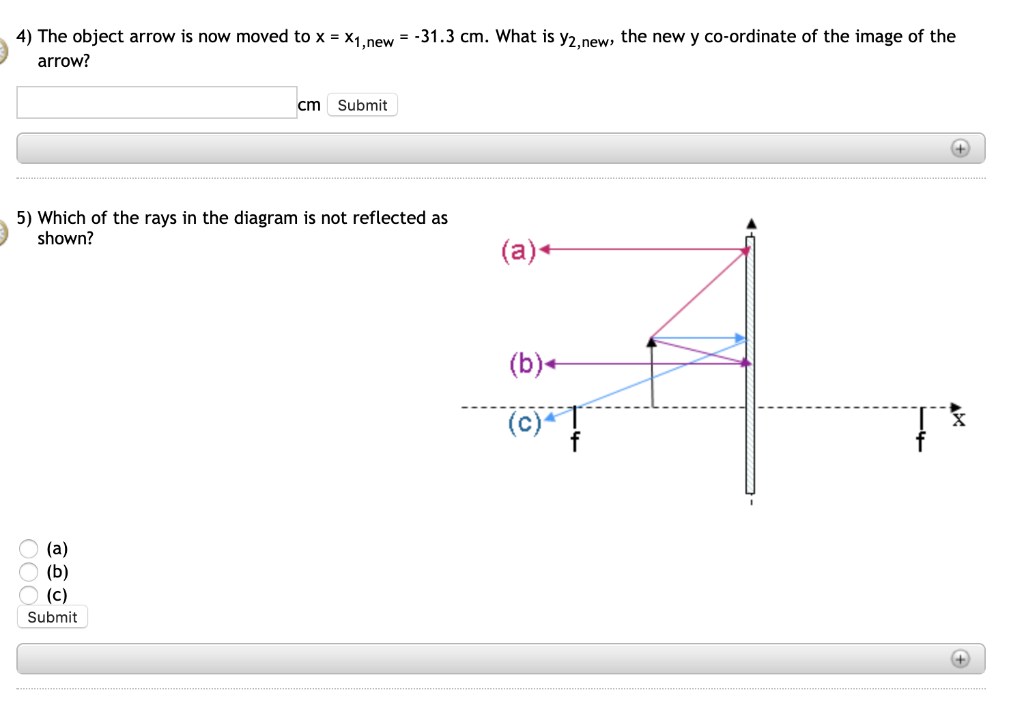Click the plus icon below question 5

(x=960, y=658)
